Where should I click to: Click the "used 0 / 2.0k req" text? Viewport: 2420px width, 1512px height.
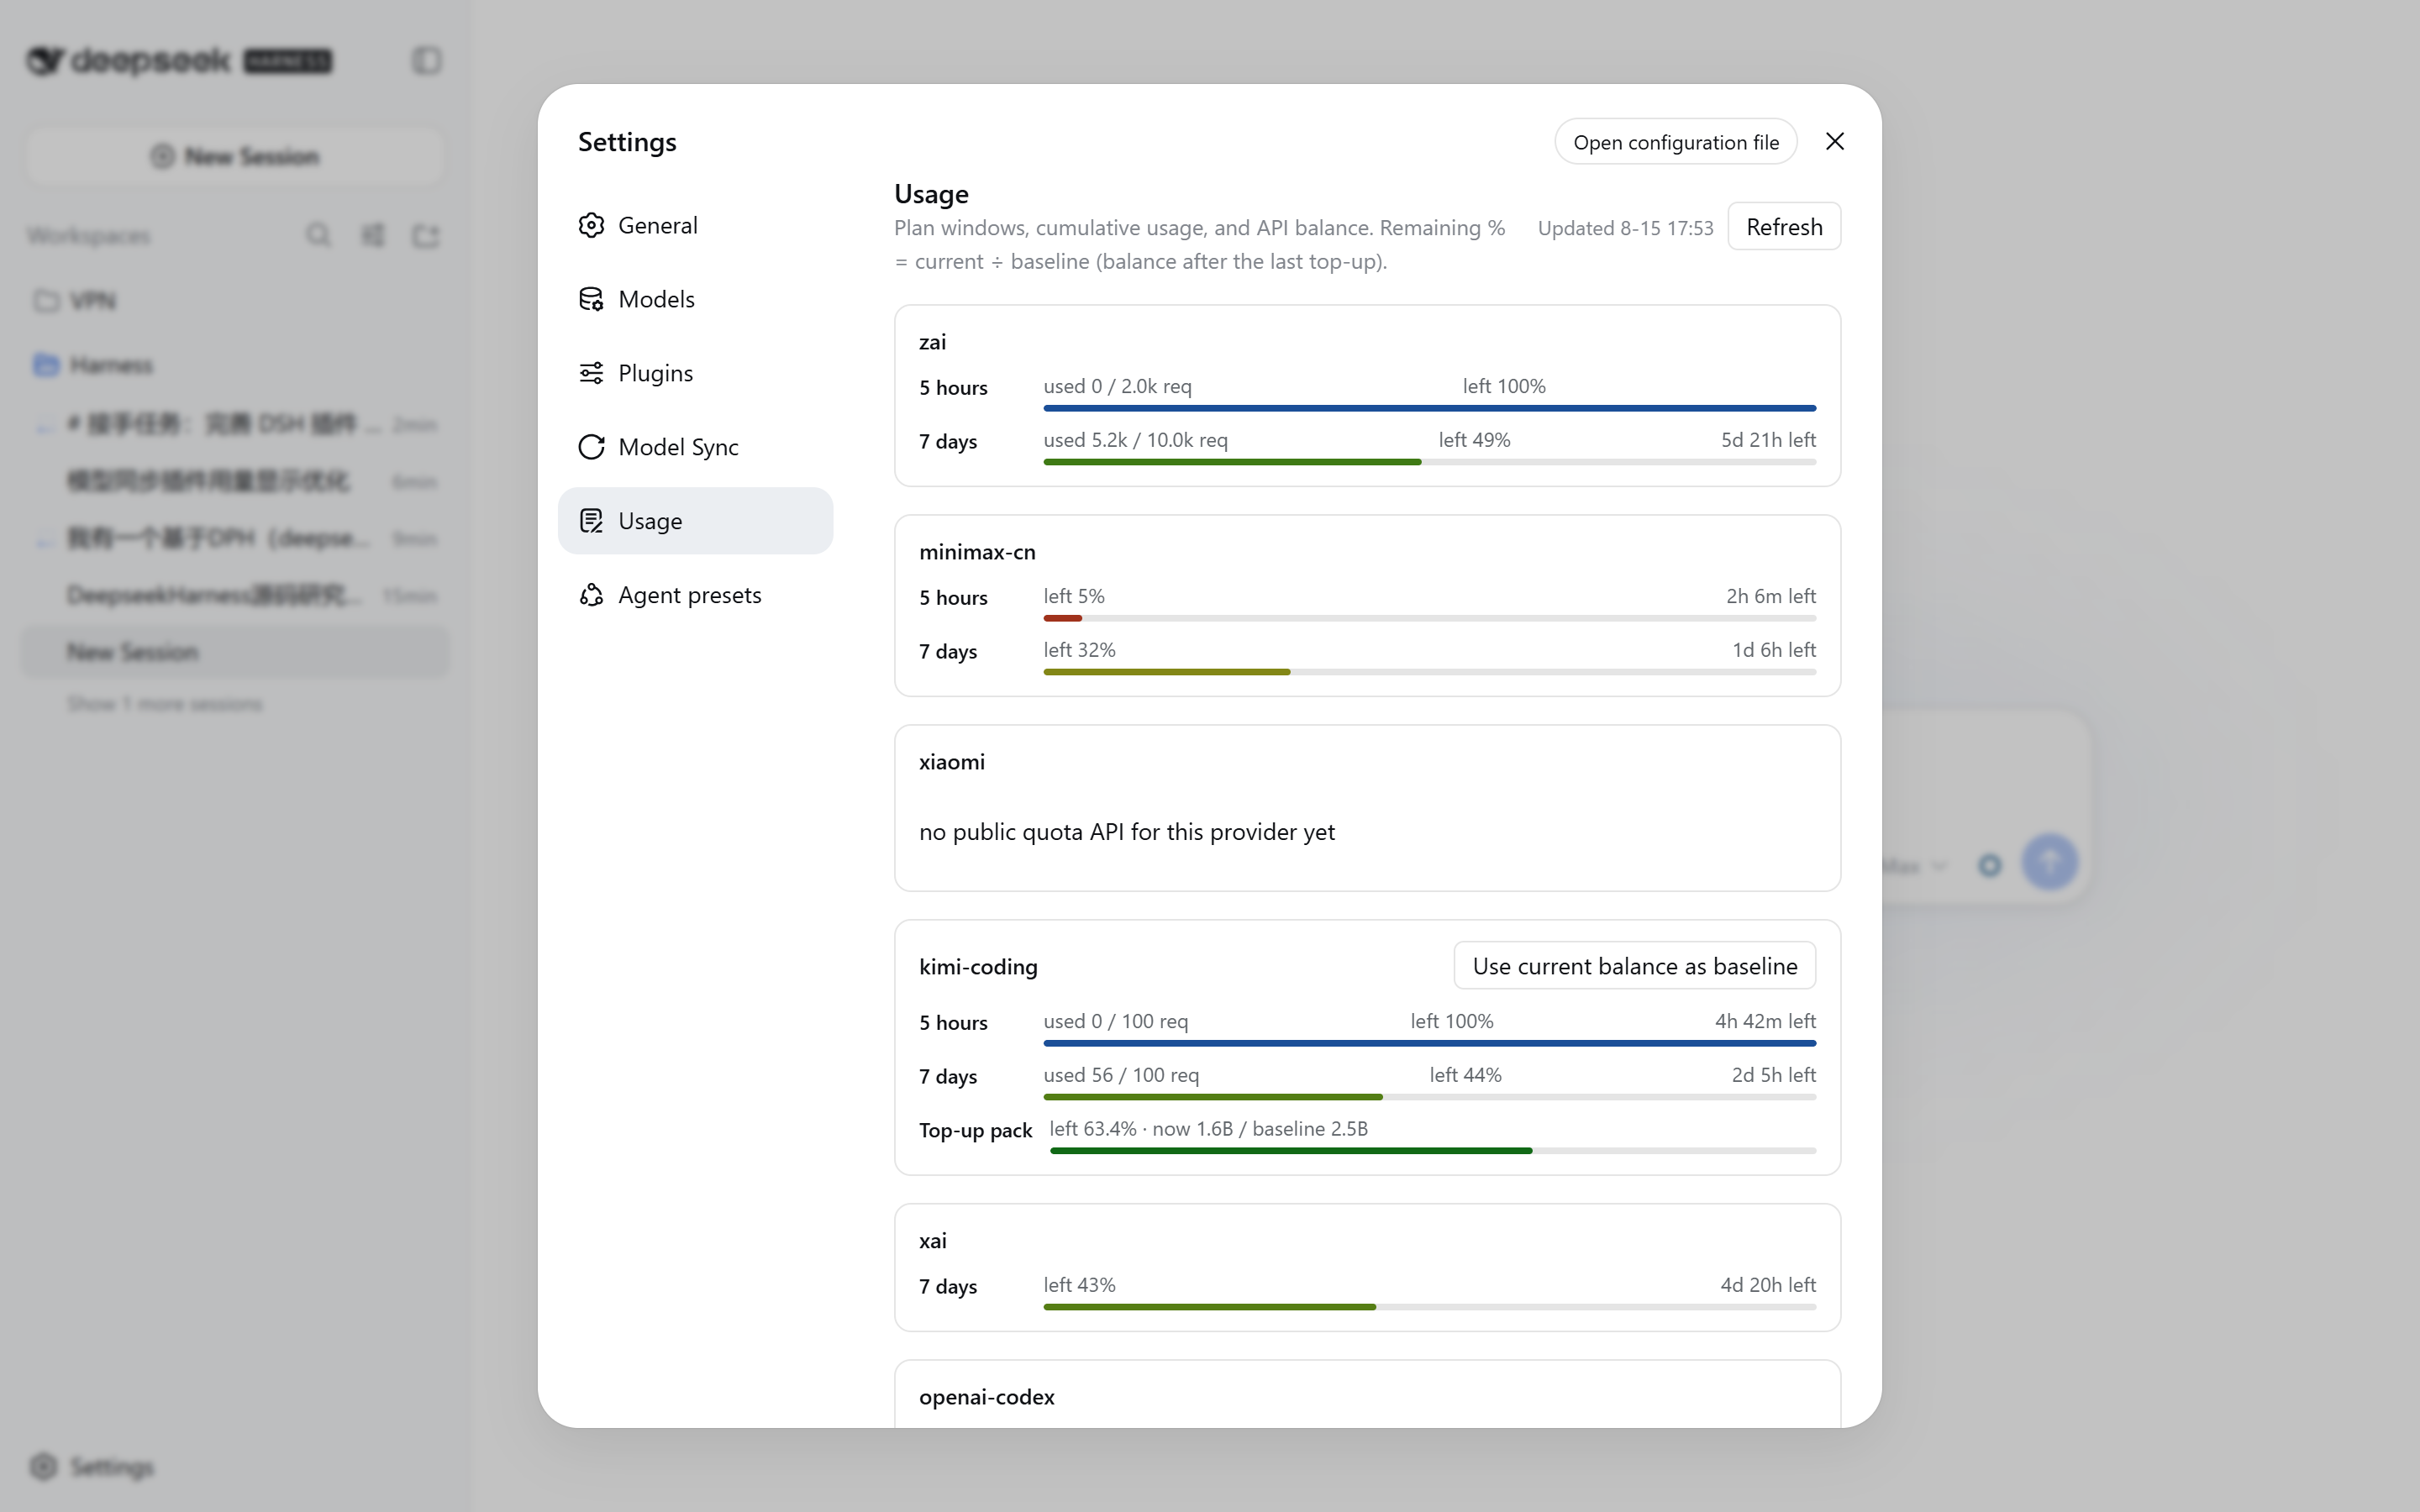[1117, 386]
